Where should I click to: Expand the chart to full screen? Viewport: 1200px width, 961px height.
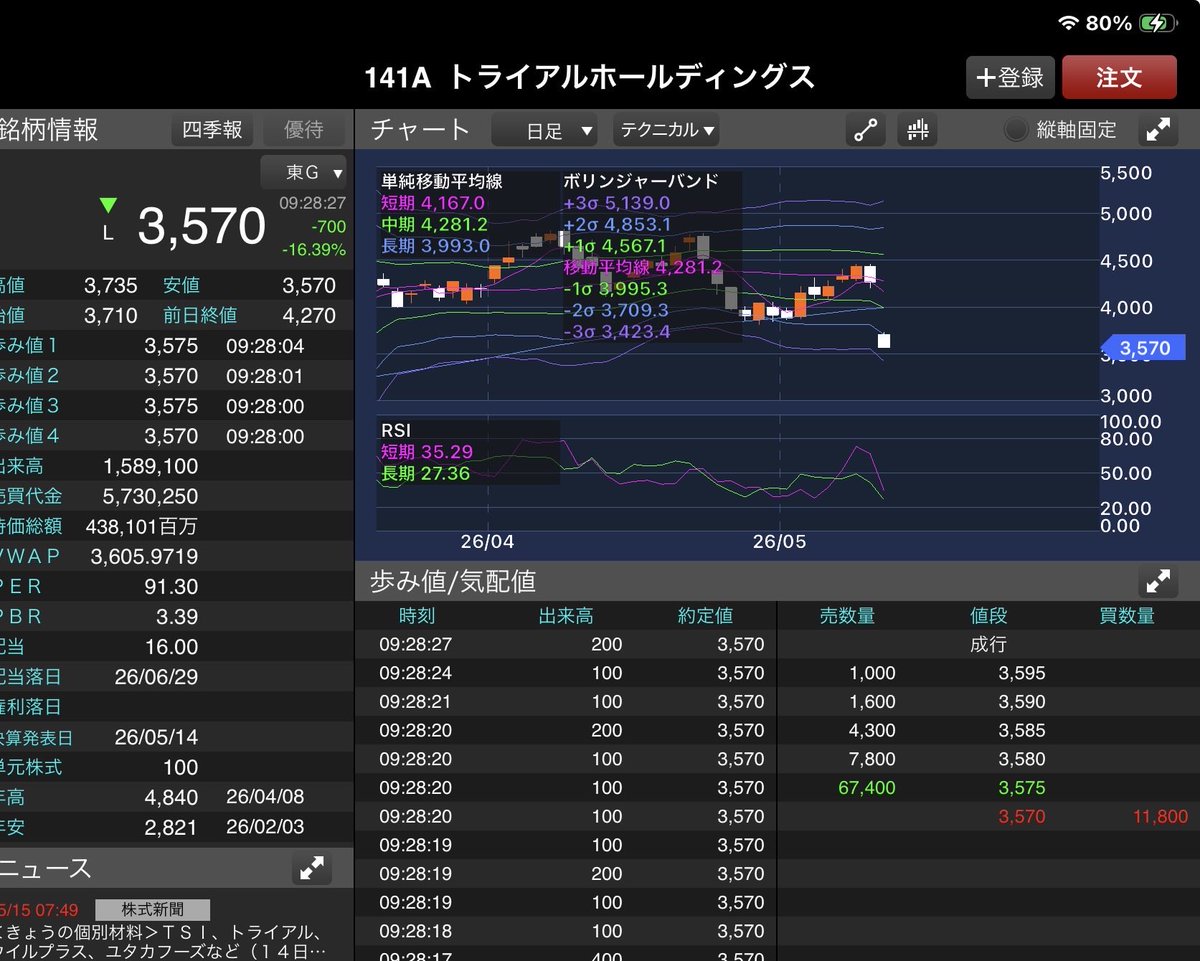1158,129
